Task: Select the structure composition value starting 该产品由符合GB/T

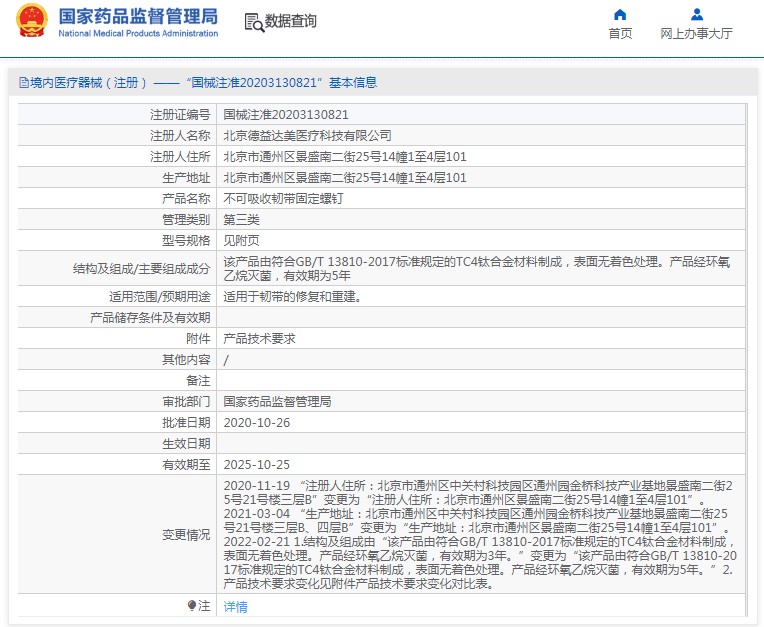Action: tap(477, 268)
